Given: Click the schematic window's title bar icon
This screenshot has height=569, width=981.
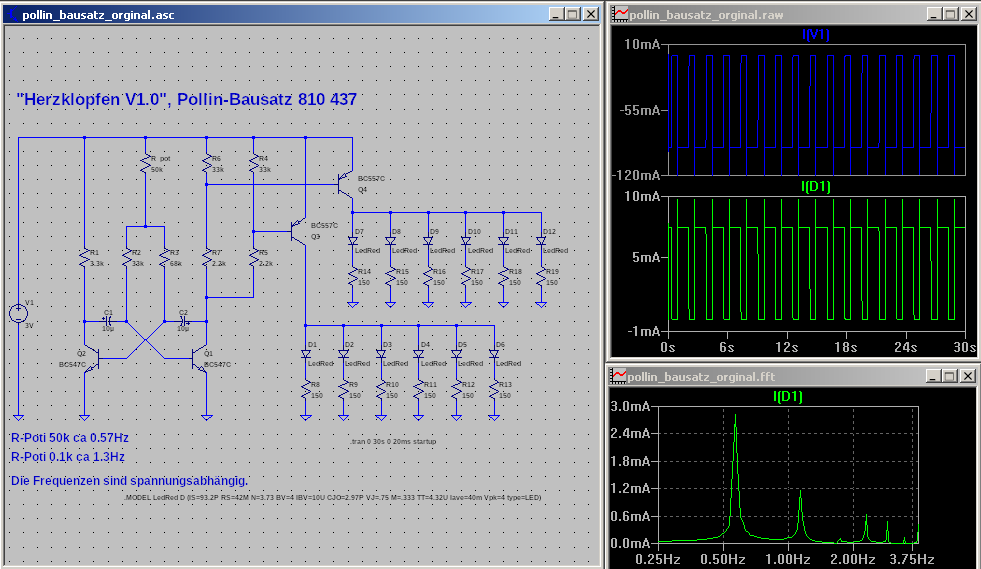Looking at the screenshot, I should coord(12,14).
